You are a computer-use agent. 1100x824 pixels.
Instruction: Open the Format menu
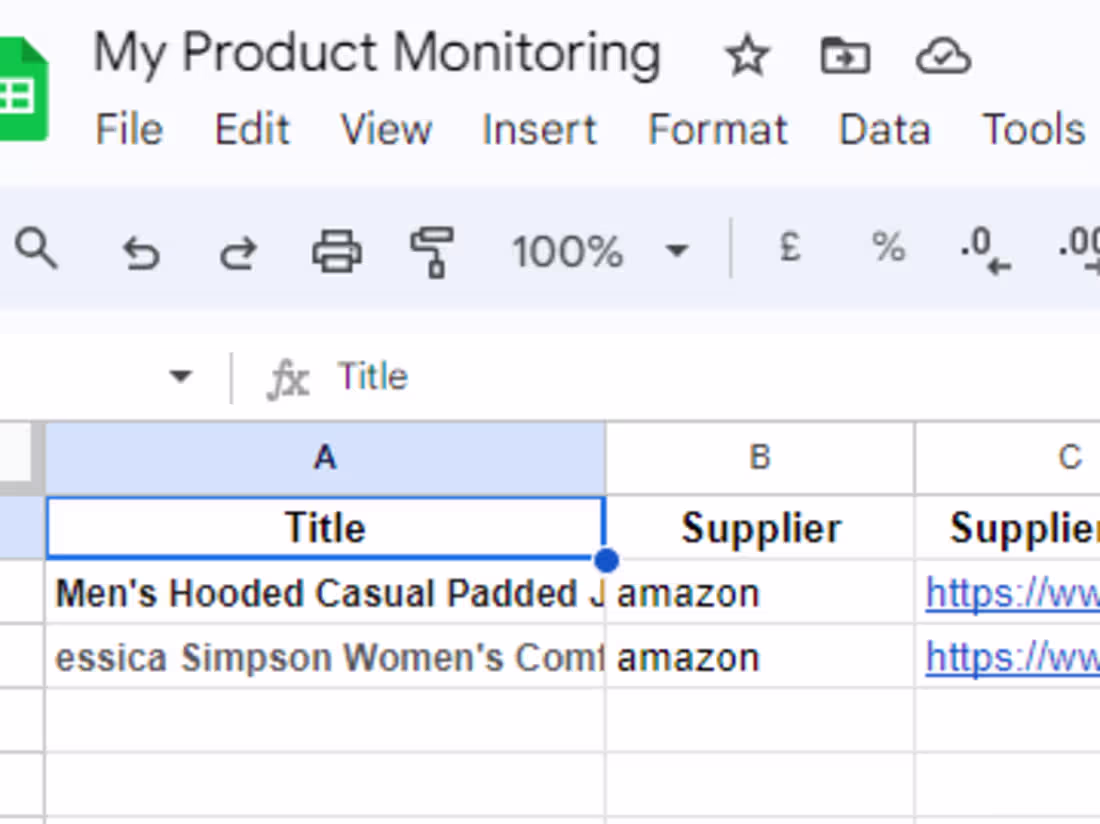(x=717, y=129)
